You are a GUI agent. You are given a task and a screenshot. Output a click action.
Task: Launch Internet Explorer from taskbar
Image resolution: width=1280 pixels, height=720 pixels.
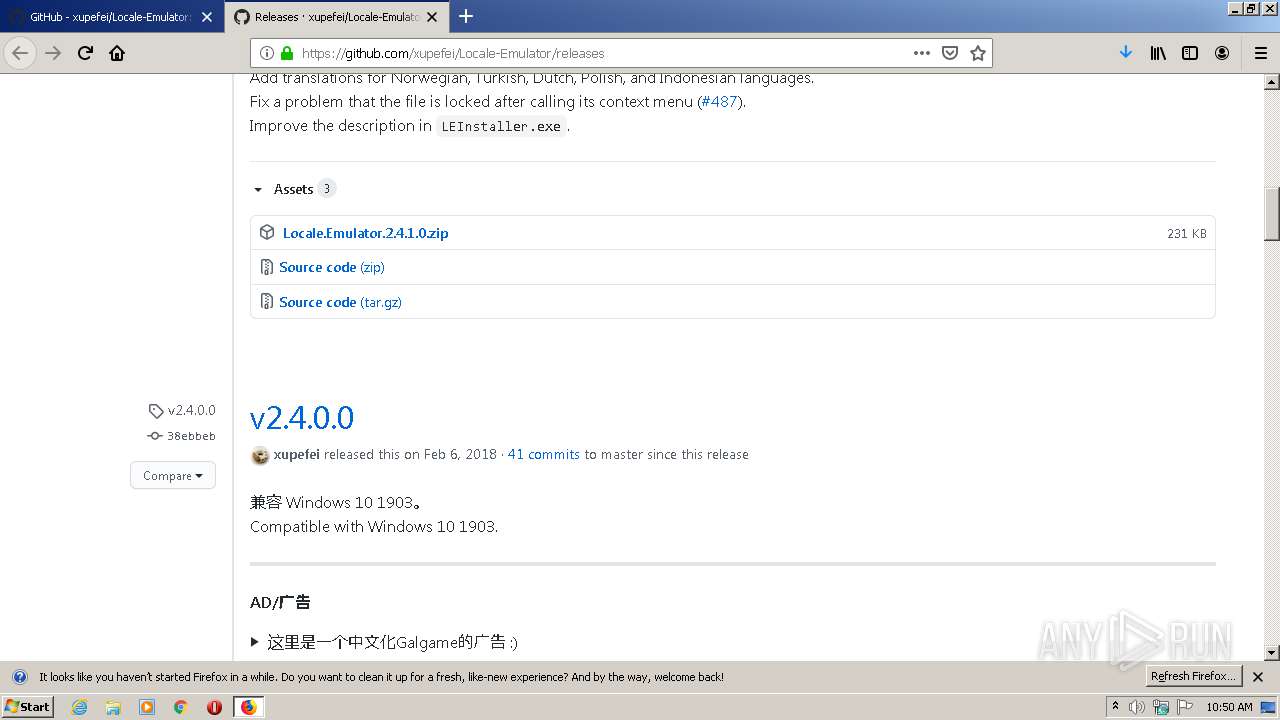coord(79,707)
